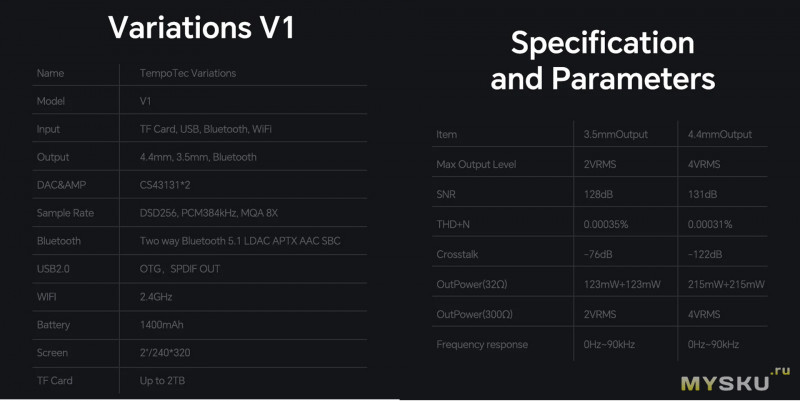Select the 4.4mm SNR value "131dB"
The image size is (800, 401).
pyautogui.click(x=704, y=194)
